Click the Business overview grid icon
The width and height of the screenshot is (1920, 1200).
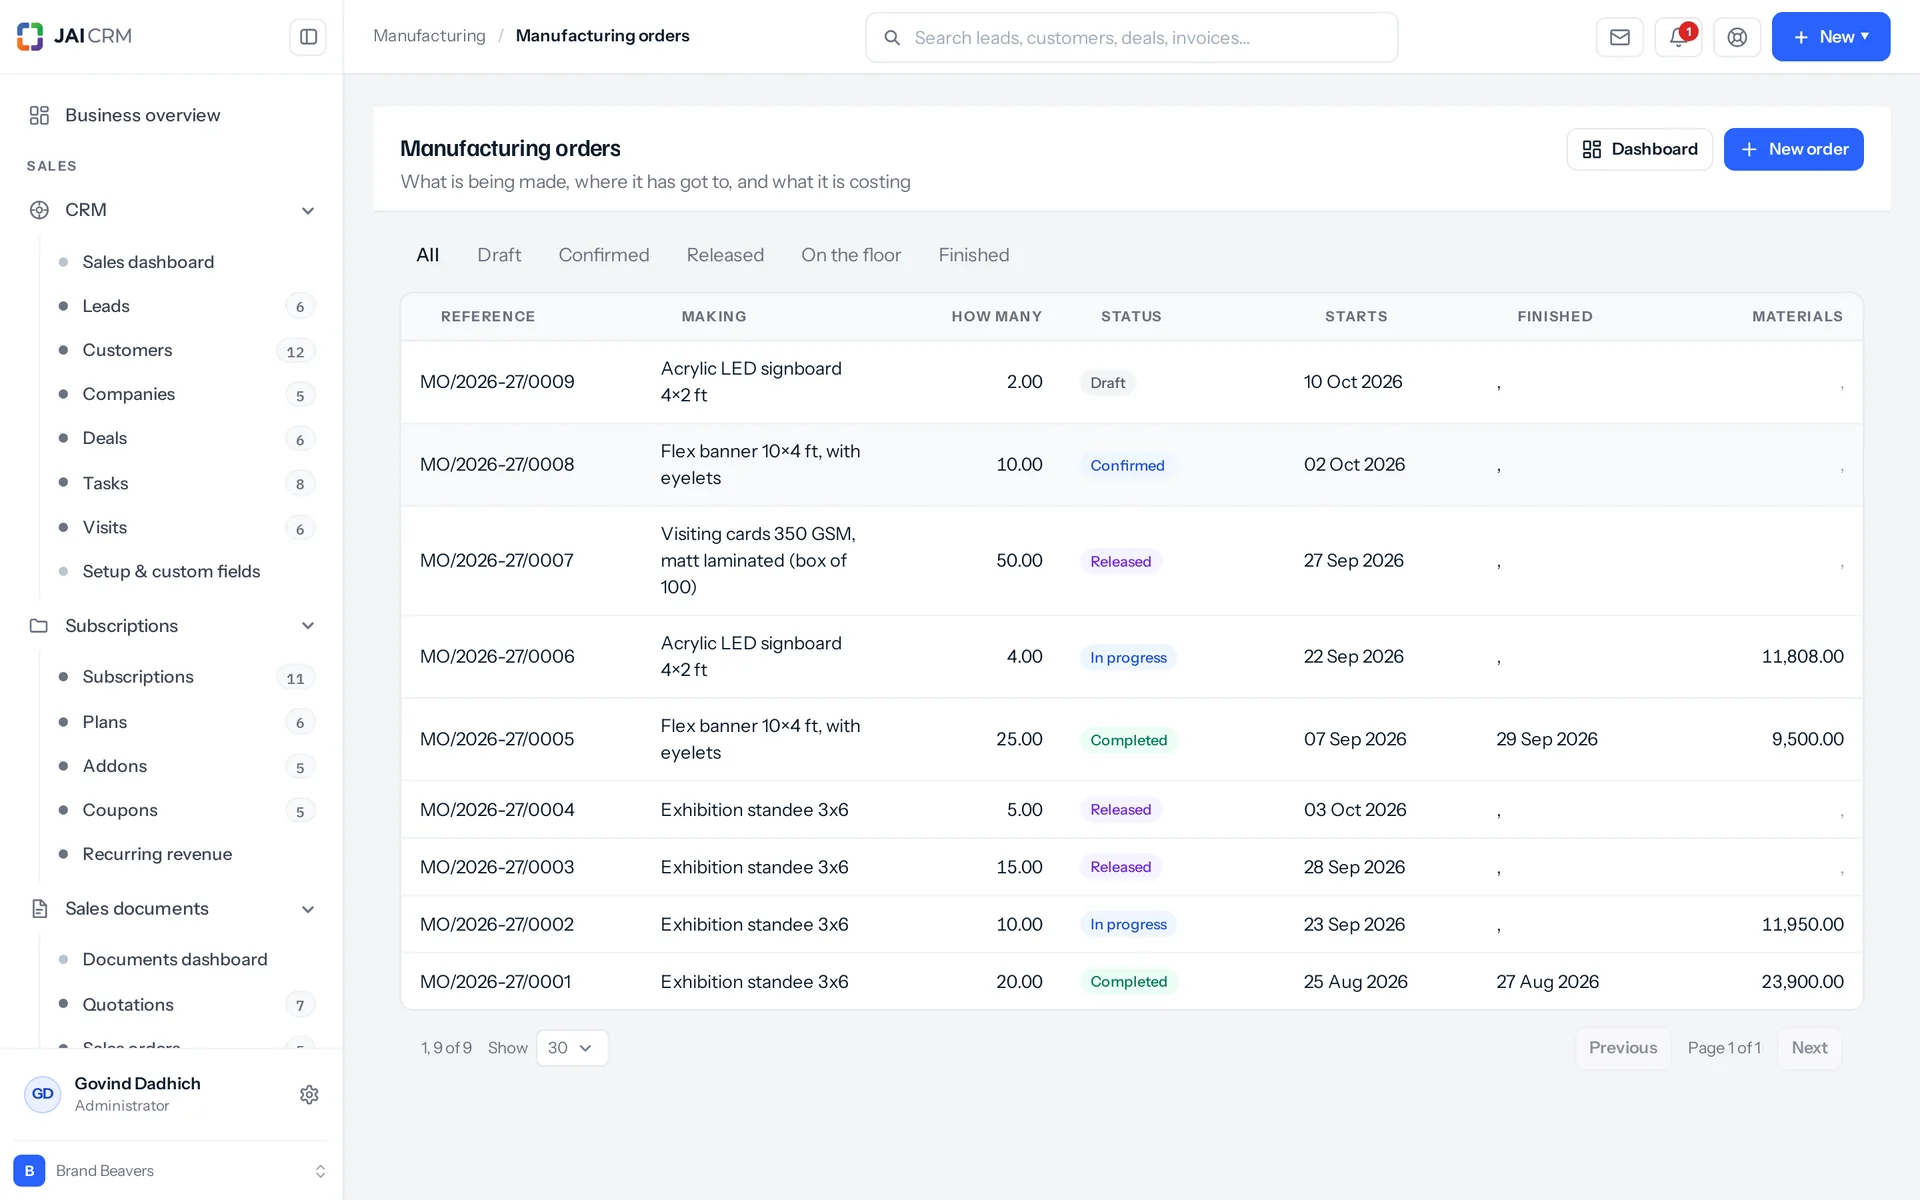click(39, 115)
